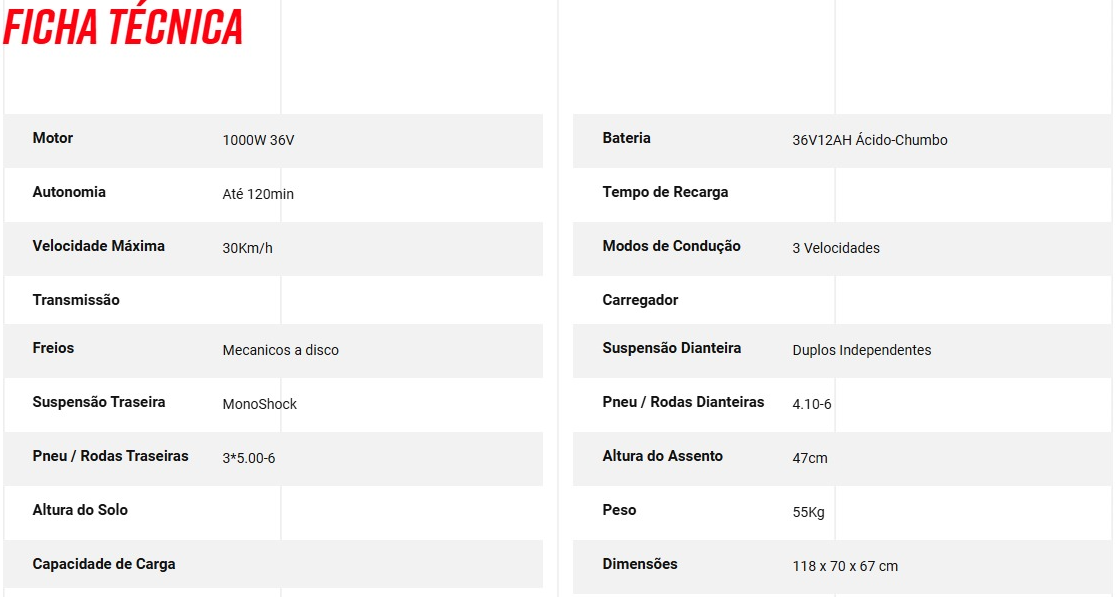This screenshot has width=1117, height=597.
Task: Click the Bateria row label
Action: click(626, 138)
